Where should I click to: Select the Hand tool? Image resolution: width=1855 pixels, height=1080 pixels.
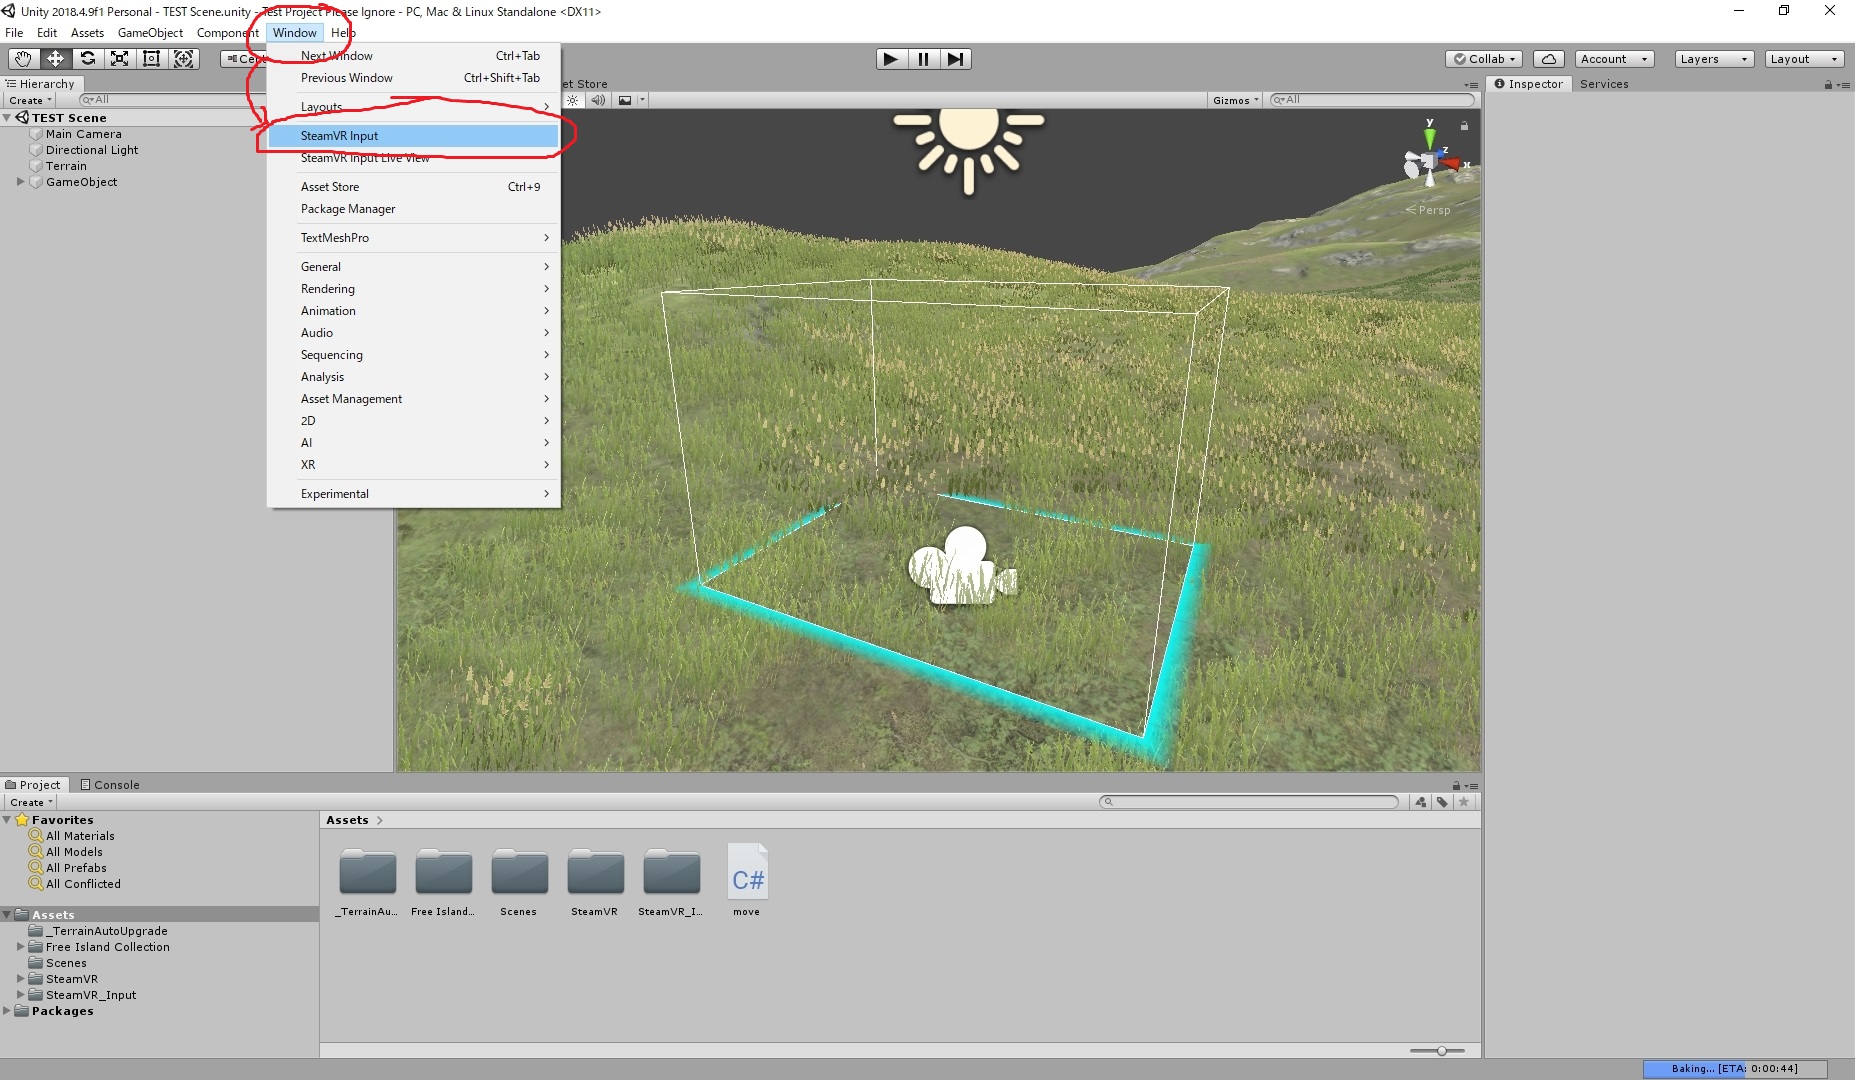click(x=23, y=59)
